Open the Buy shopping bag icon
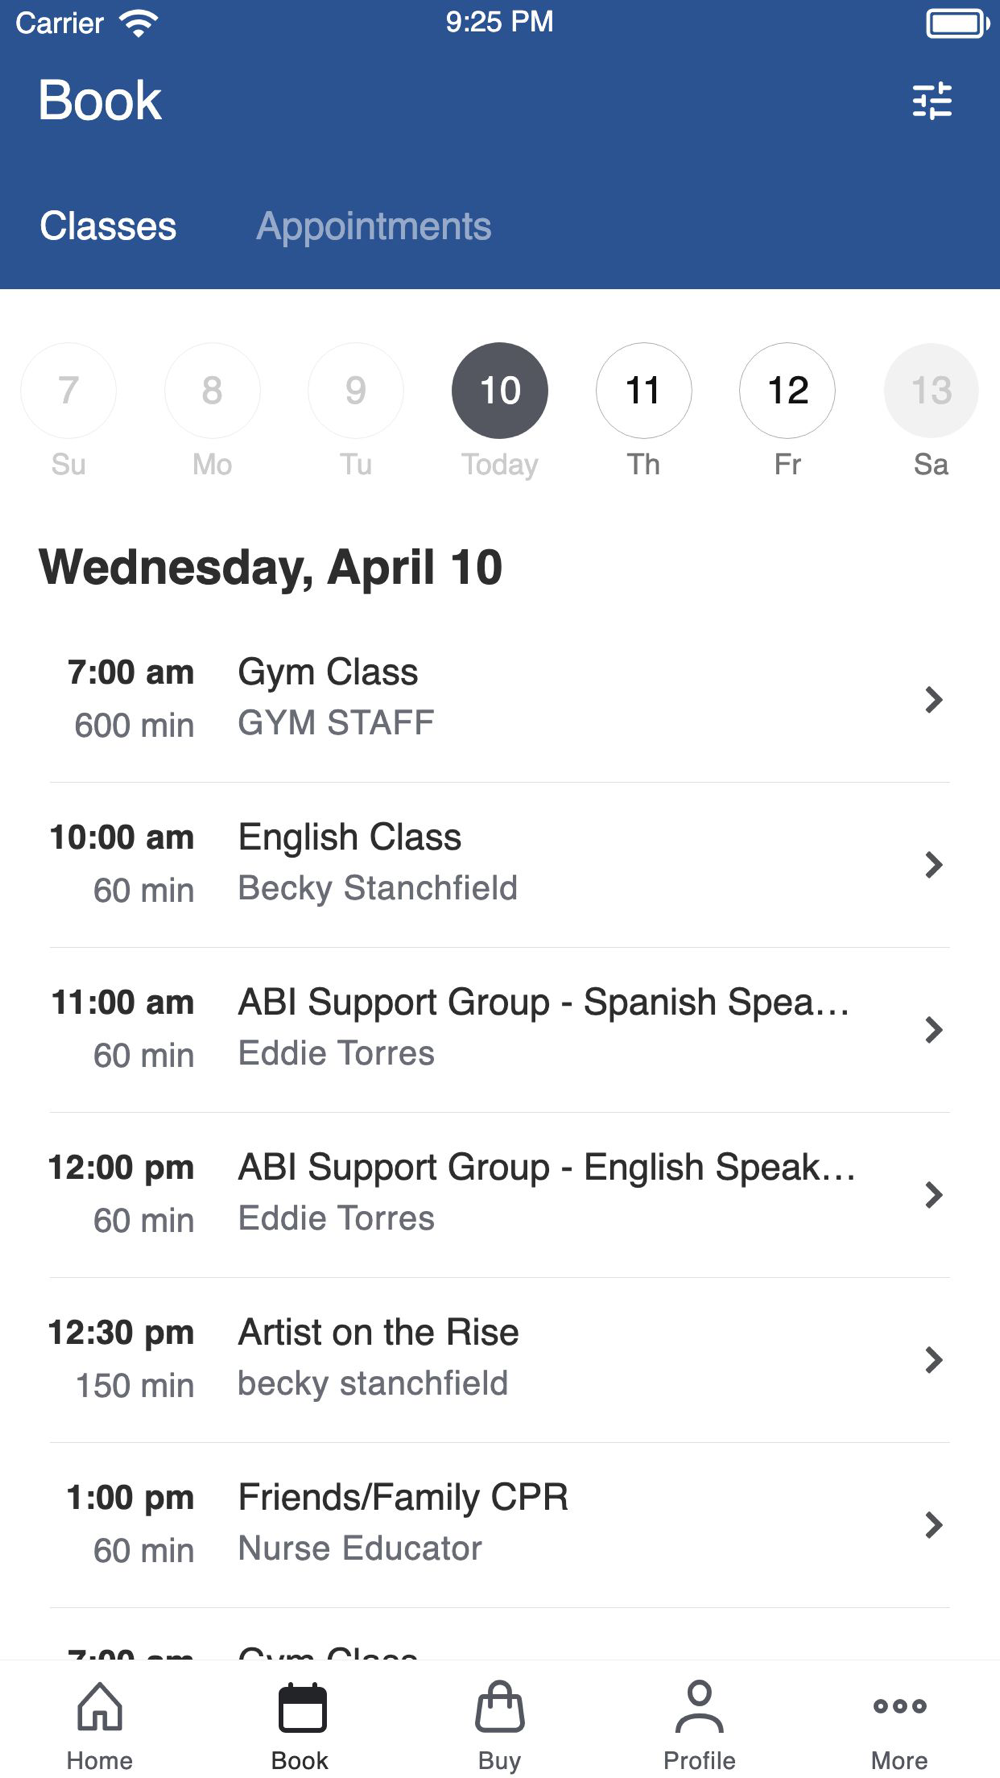Image resolution: width=1000 pixels, height=1778 pixels. coord(499,1707)
